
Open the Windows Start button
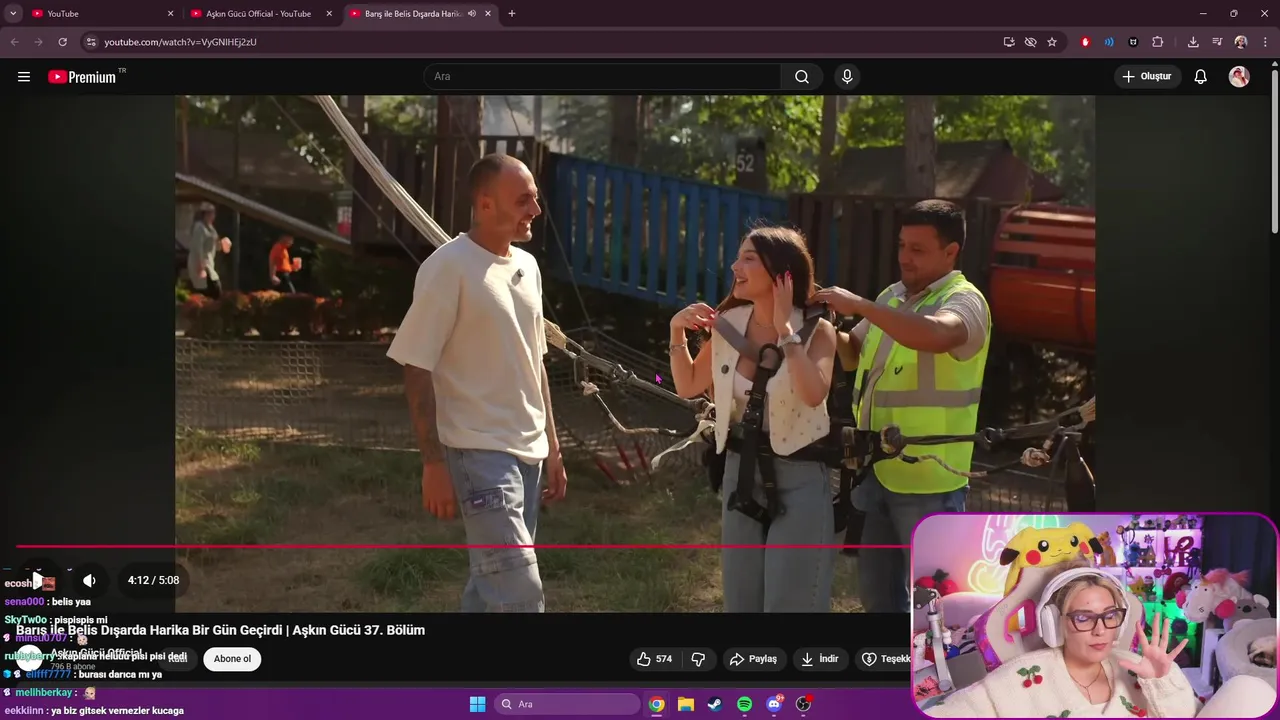click(477, 704)
